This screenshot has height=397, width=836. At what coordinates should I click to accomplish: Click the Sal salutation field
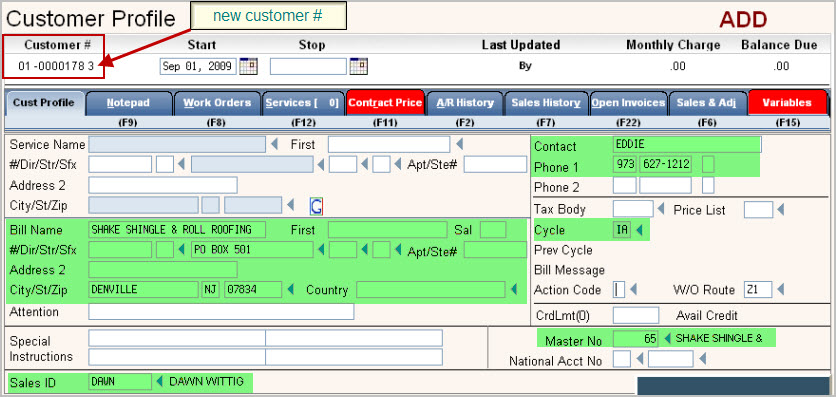(493, 230)
